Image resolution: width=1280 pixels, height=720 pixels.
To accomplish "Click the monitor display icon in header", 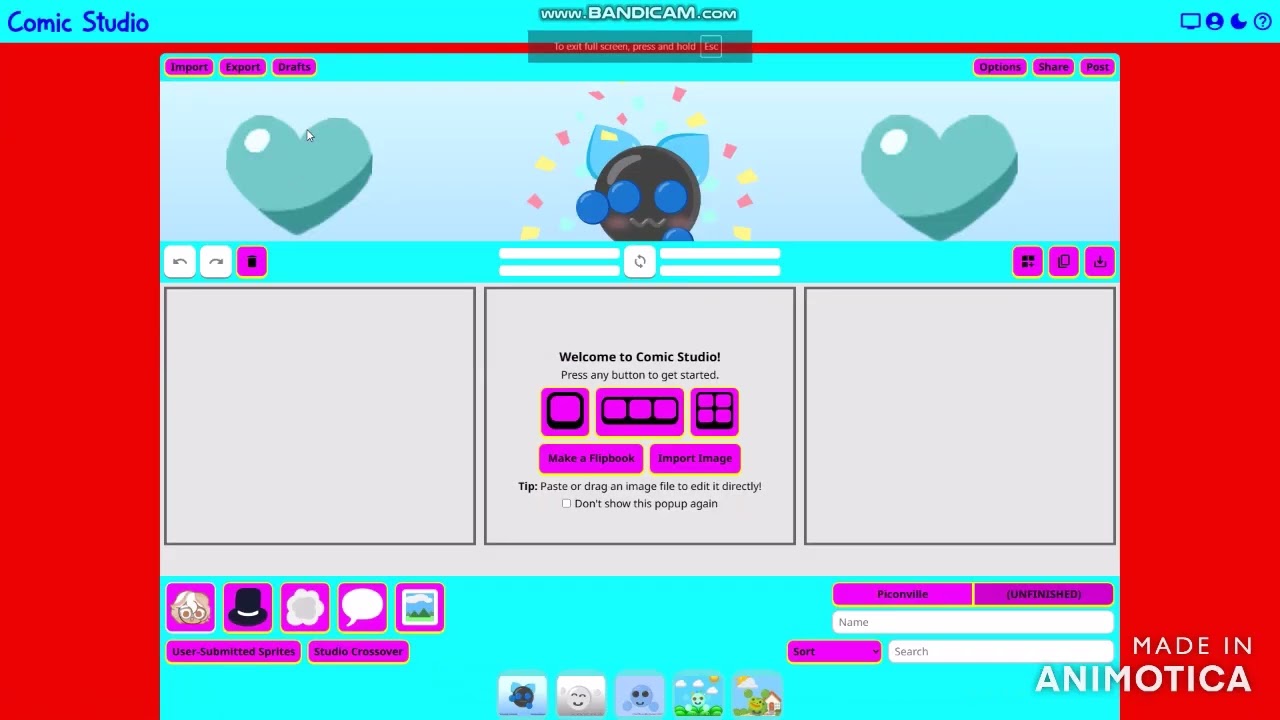I will coord(1190,21).
